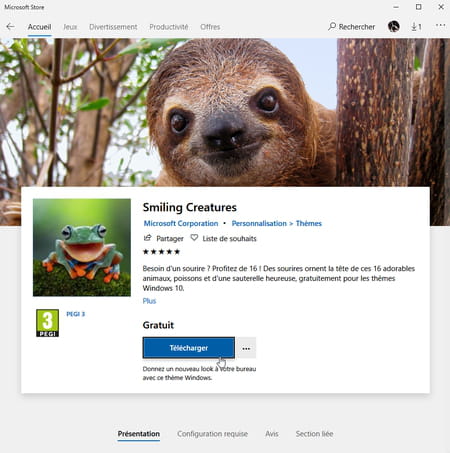Screen dimensions: 450x453
Task: Open the downloads indicator icon
Action: pyautogui.click(x=416, y=27)
